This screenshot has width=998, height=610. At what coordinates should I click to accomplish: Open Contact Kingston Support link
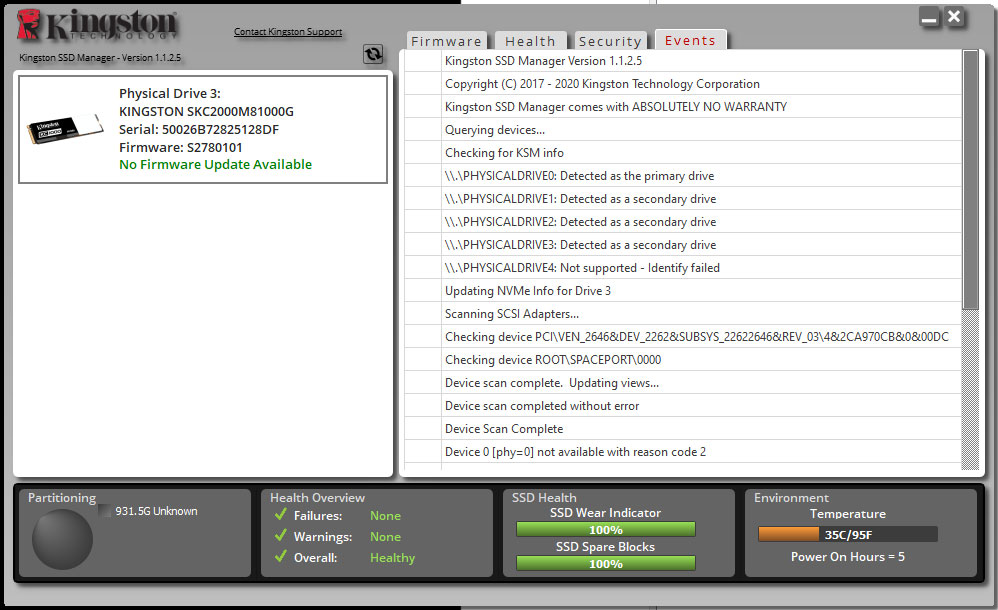[288, 31]
